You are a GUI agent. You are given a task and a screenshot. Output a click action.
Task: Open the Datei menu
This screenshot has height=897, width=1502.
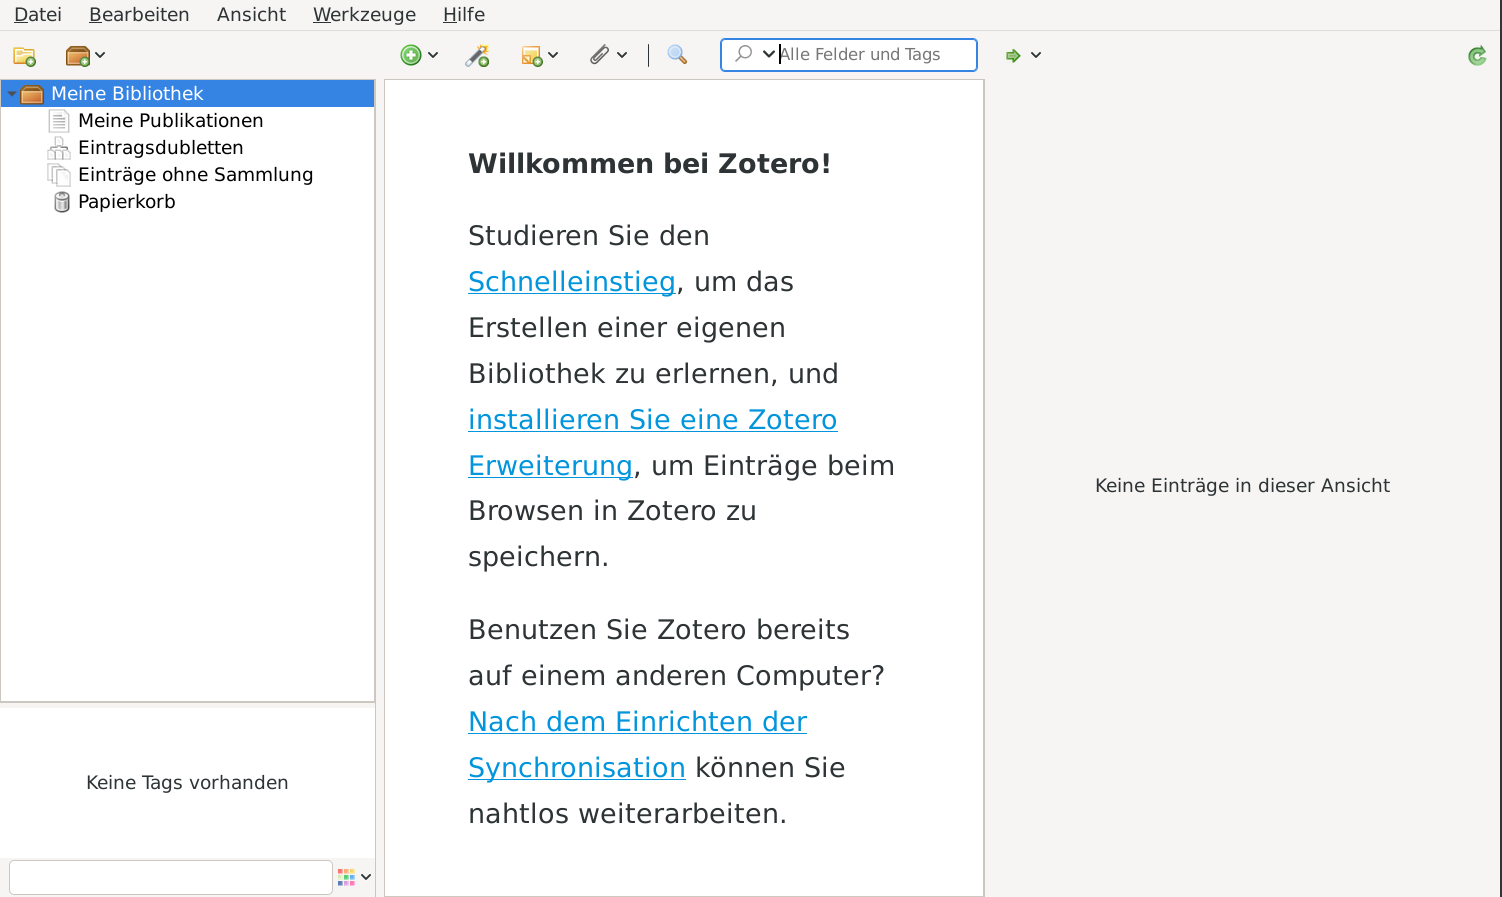point(38,15)
